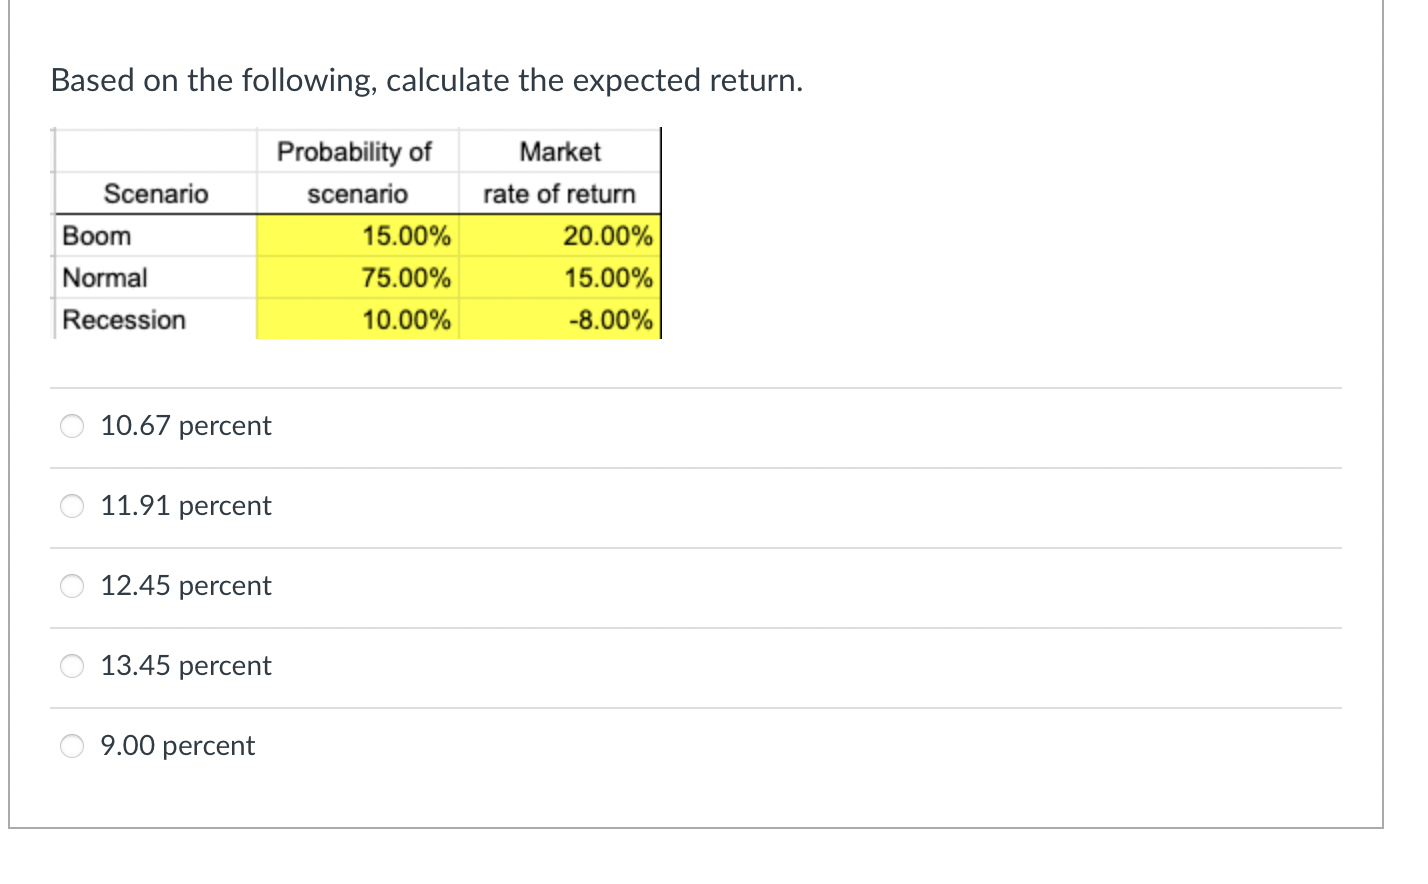1428x884 pixels.
Task: Select the 10.67 percent radio button
Action: pos(71,426)
